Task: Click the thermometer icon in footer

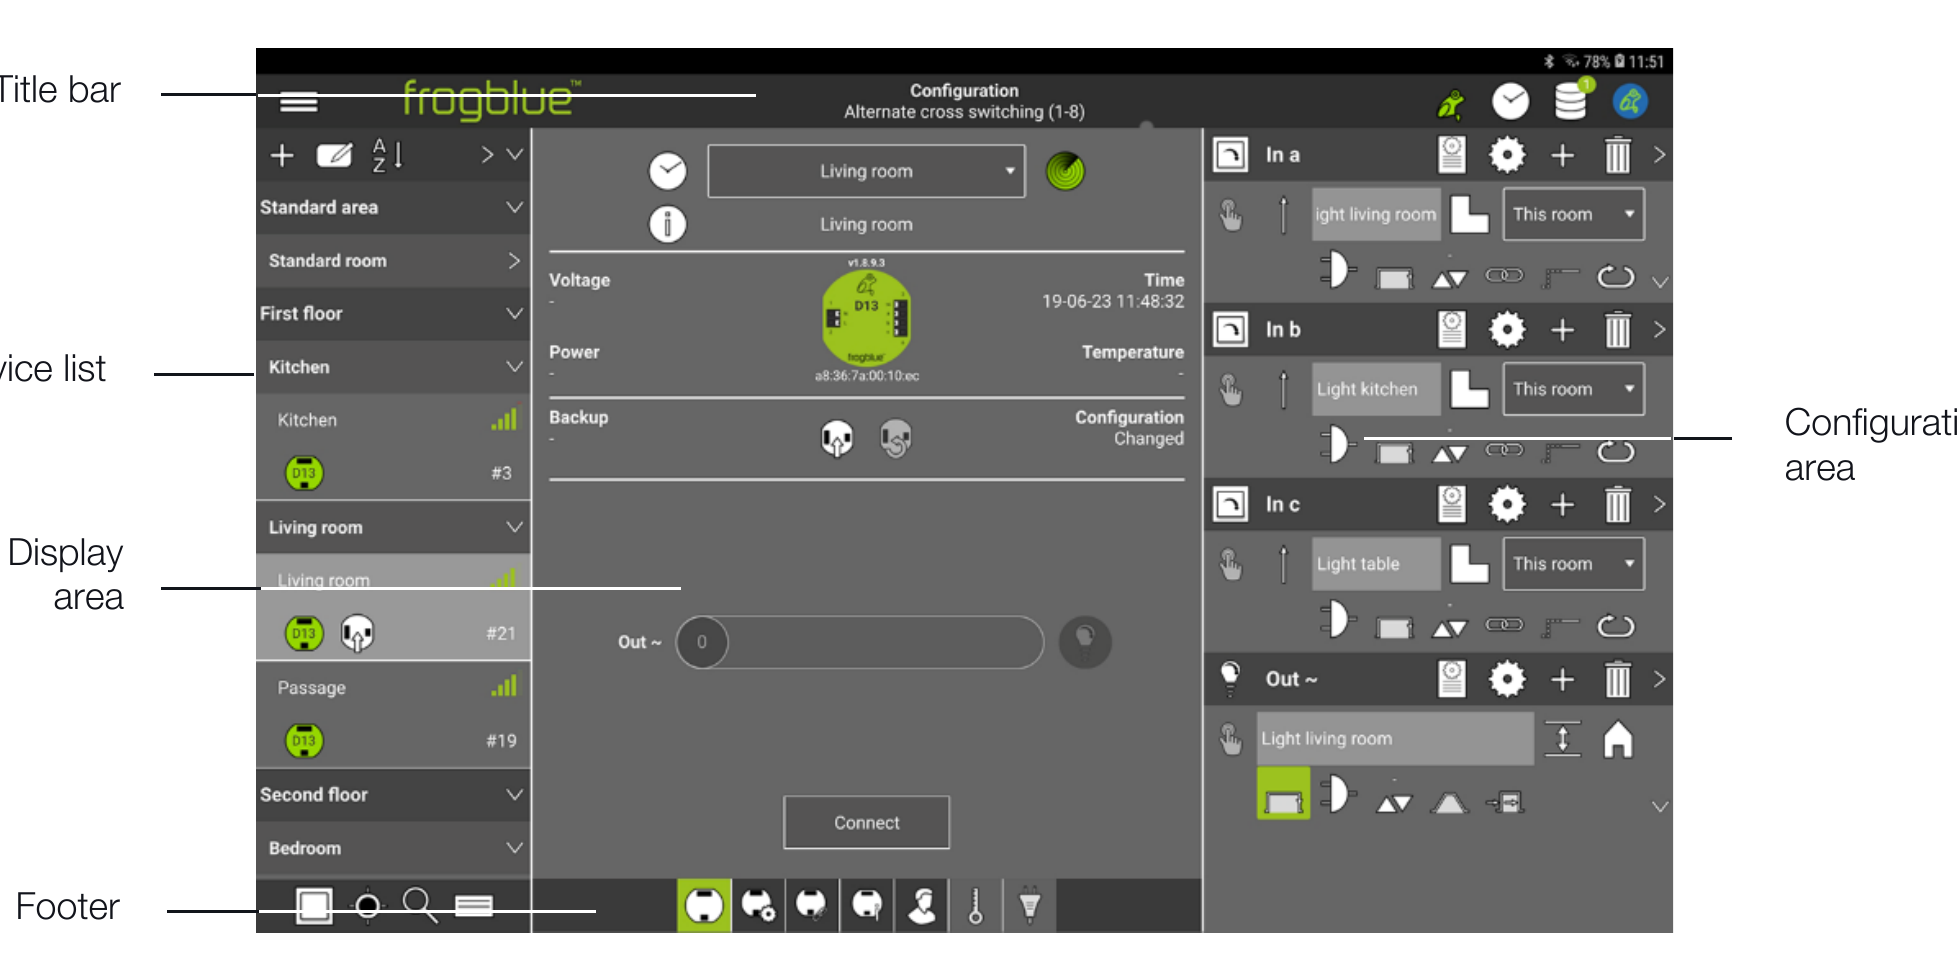Action: coord(976,906)
